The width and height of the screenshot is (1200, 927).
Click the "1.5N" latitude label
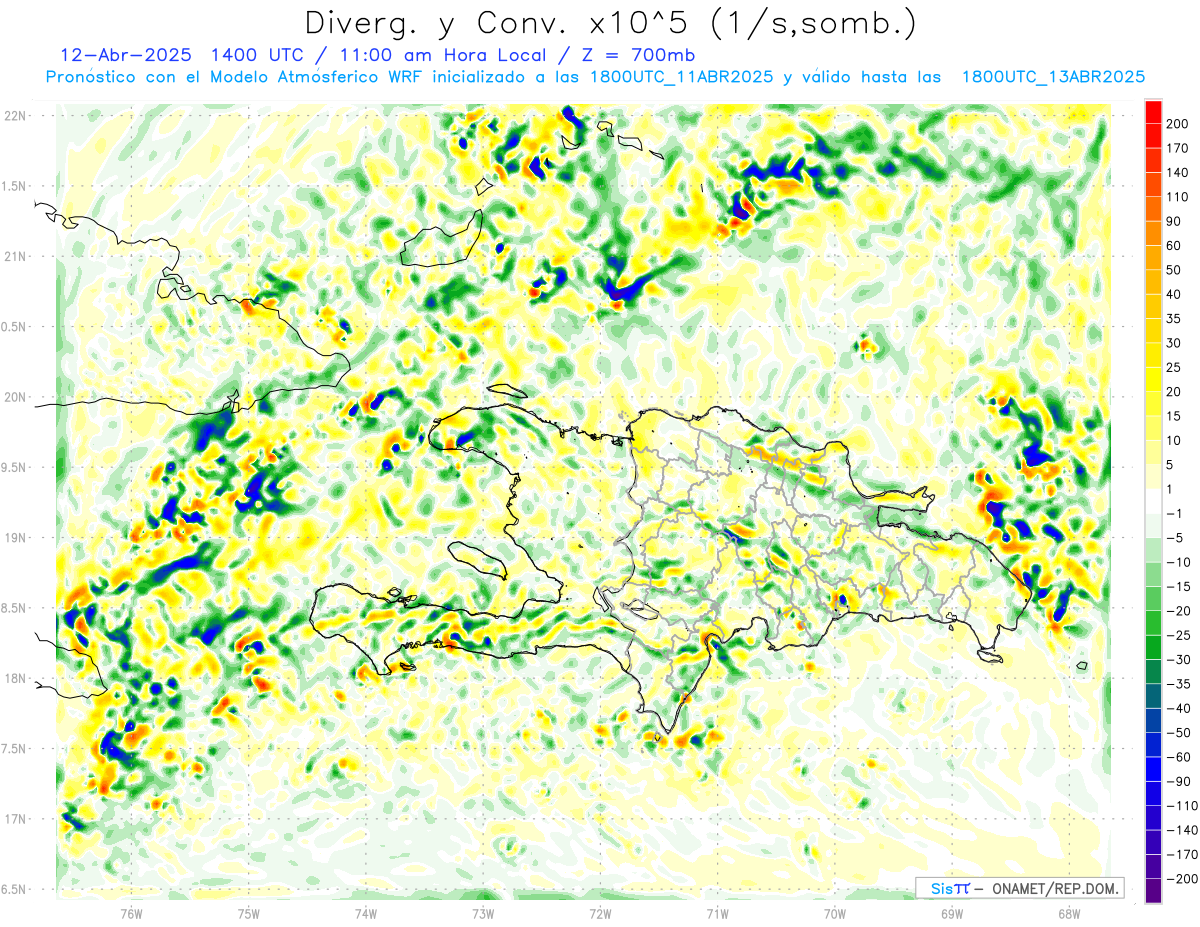coord(15,186)
